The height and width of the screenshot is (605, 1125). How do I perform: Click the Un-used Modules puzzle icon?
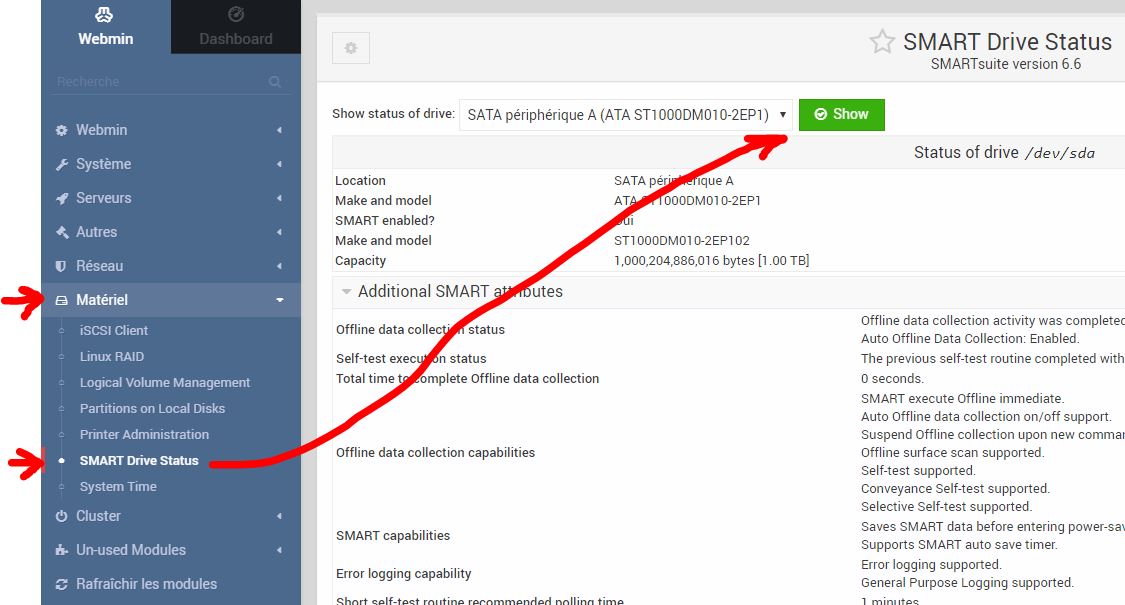[x=62, y=550]
